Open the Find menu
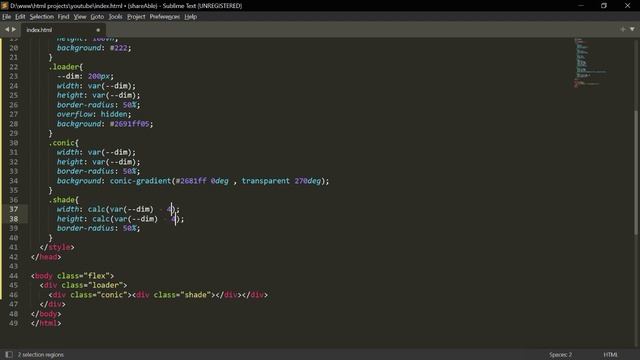 (x=63, y=17)
